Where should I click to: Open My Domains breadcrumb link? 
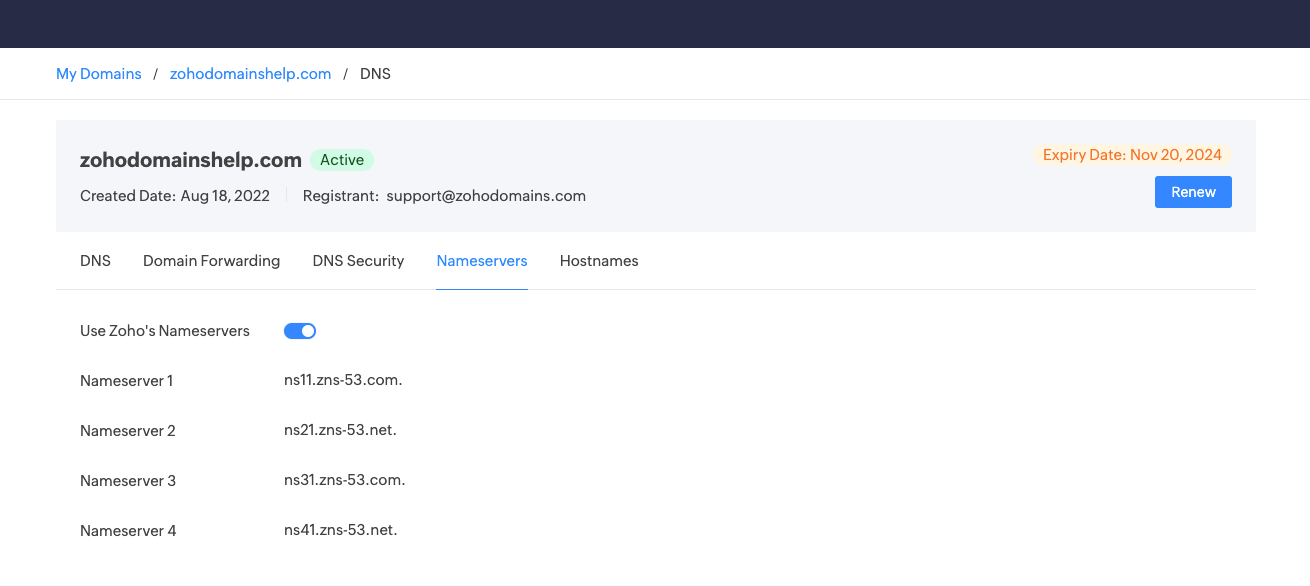(99, 74)
